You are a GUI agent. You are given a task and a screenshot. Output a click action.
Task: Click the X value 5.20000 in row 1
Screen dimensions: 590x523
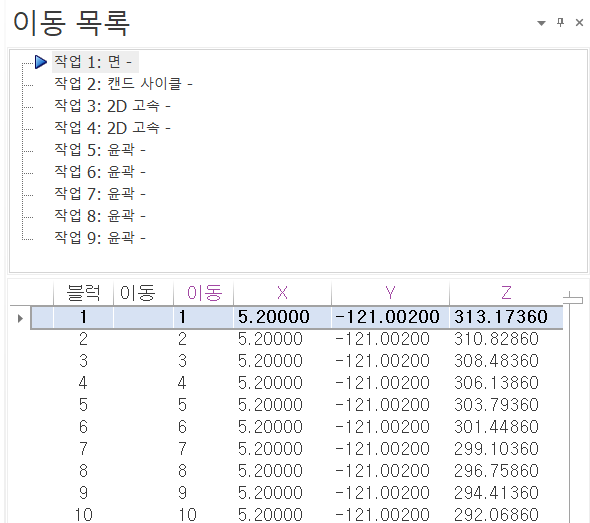click(274, 317)
